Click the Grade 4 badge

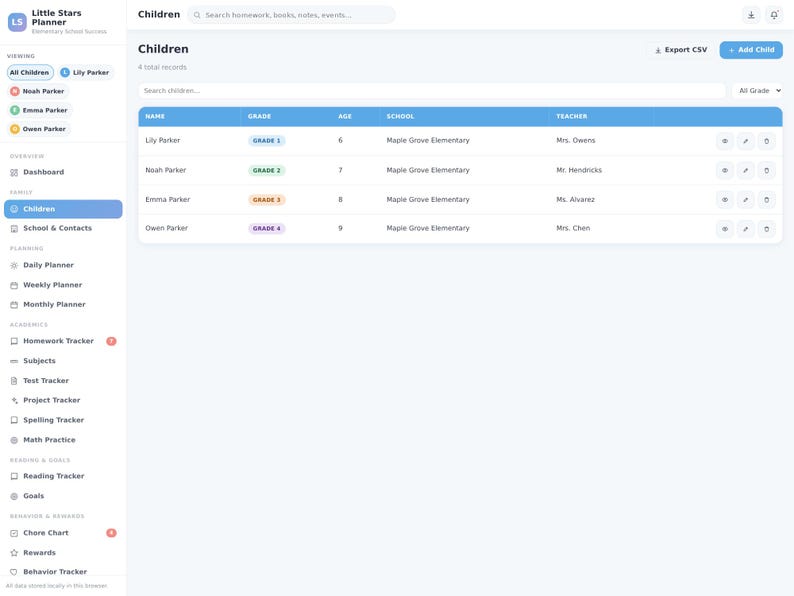[x=266, y=229]
